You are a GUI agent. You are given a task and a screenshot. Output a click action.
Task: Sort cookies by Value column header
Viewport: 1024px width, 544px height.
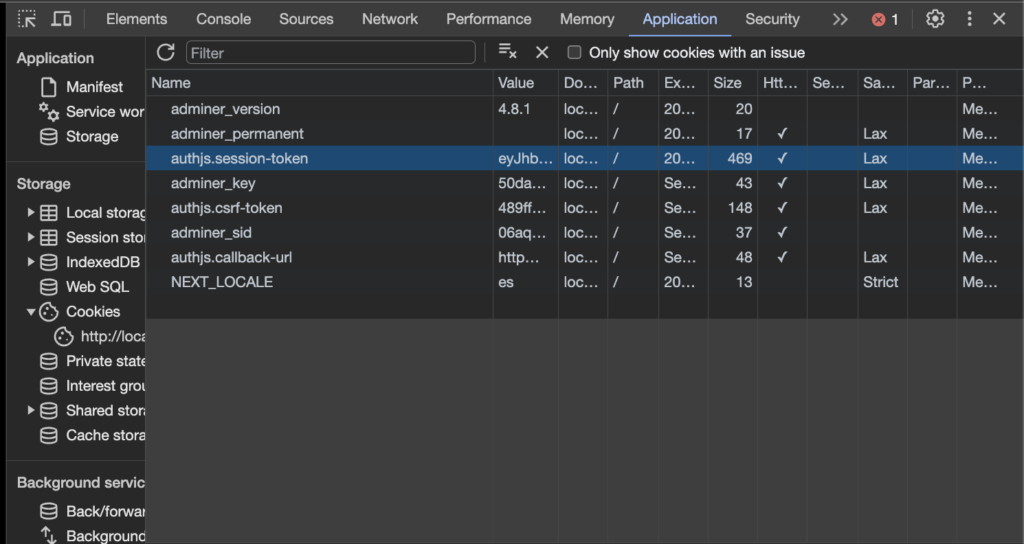pyautogui.click(x=526, y=83)
